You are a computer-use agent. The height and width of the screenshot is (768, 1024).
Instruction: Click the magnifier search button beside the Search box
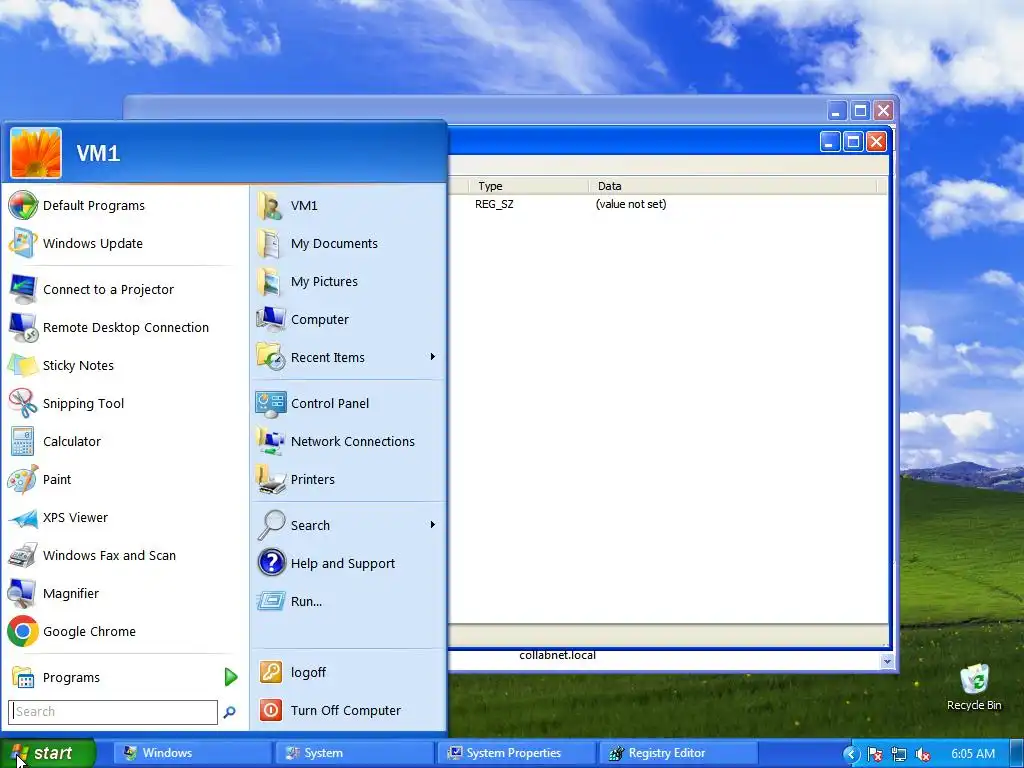229,712
